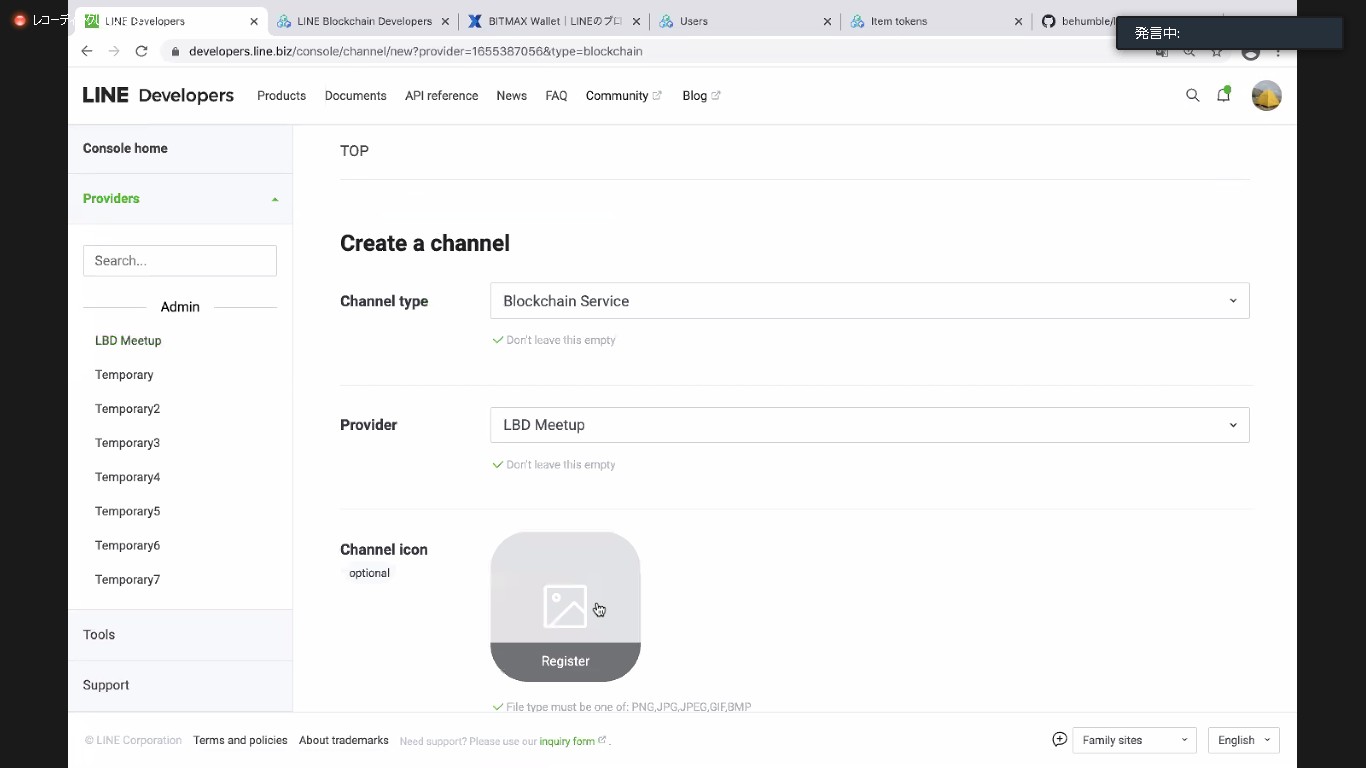Close the Item tokens browser tab
This screenshot has width=1366, height=768.
(x=1018, y=21)
